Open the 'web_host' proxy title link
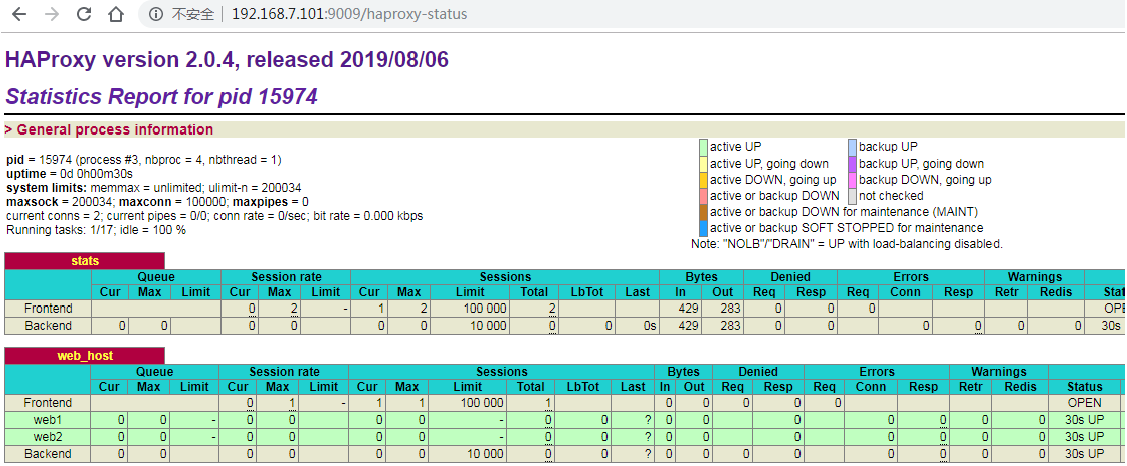The width and height of the screenshot is (1127, 466). pos(85,356)
